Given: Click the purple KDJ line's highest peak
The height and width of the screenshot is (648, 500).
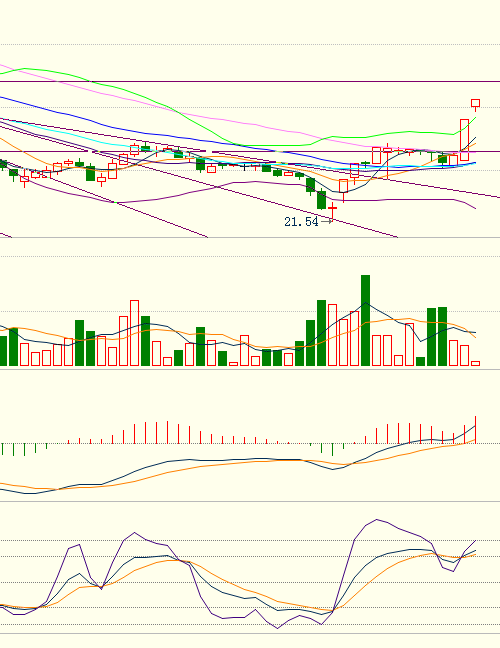Looking at the screenshot, I should click(376, 520).
